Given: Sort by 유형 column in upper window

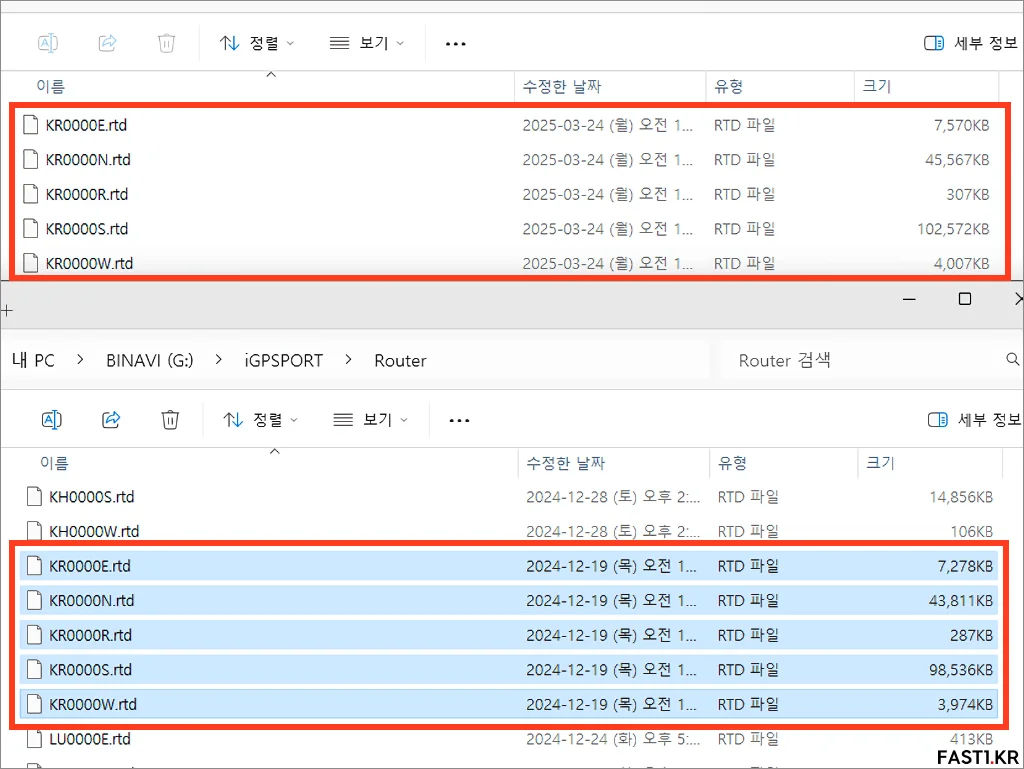Looking at the screenshot, I should pyautogui.click(x=728, y=86).
